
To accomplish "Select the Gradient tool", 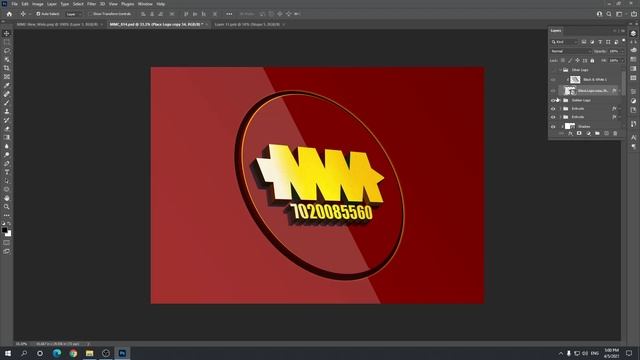I will [x=7, y=138].
